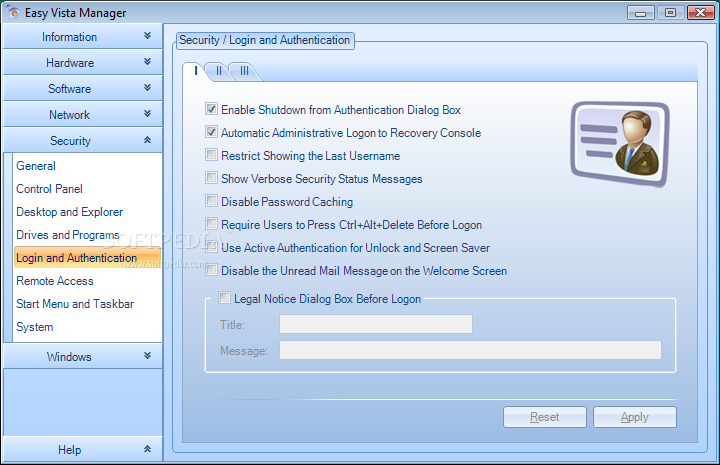Viewport: 720px width, 465px height.
Task: Select General under Security
Action: point(36,166)
